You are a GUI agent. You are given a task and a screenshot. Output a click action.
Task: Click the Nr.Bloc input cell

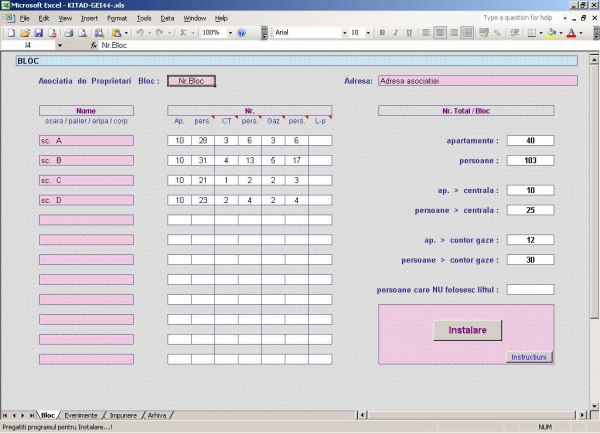point(191,81)
